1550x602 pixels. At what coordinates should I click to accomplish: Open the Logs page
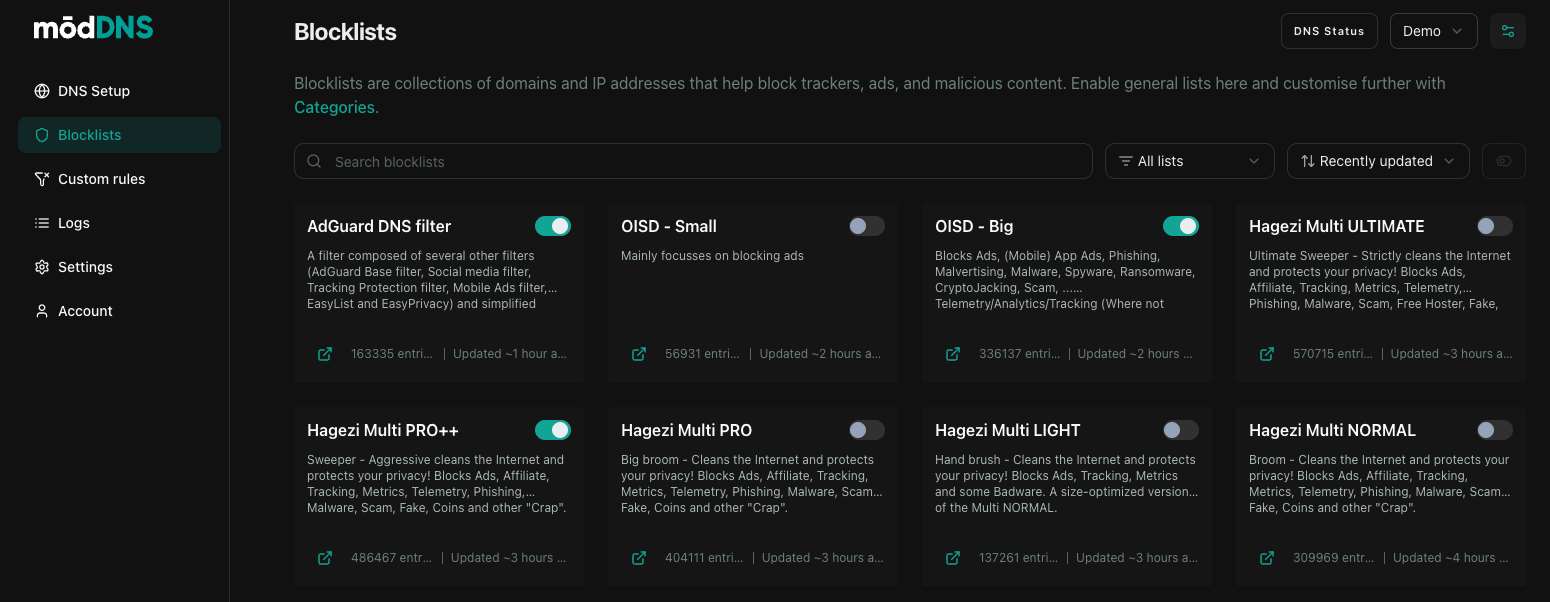(x=119, y=223)
